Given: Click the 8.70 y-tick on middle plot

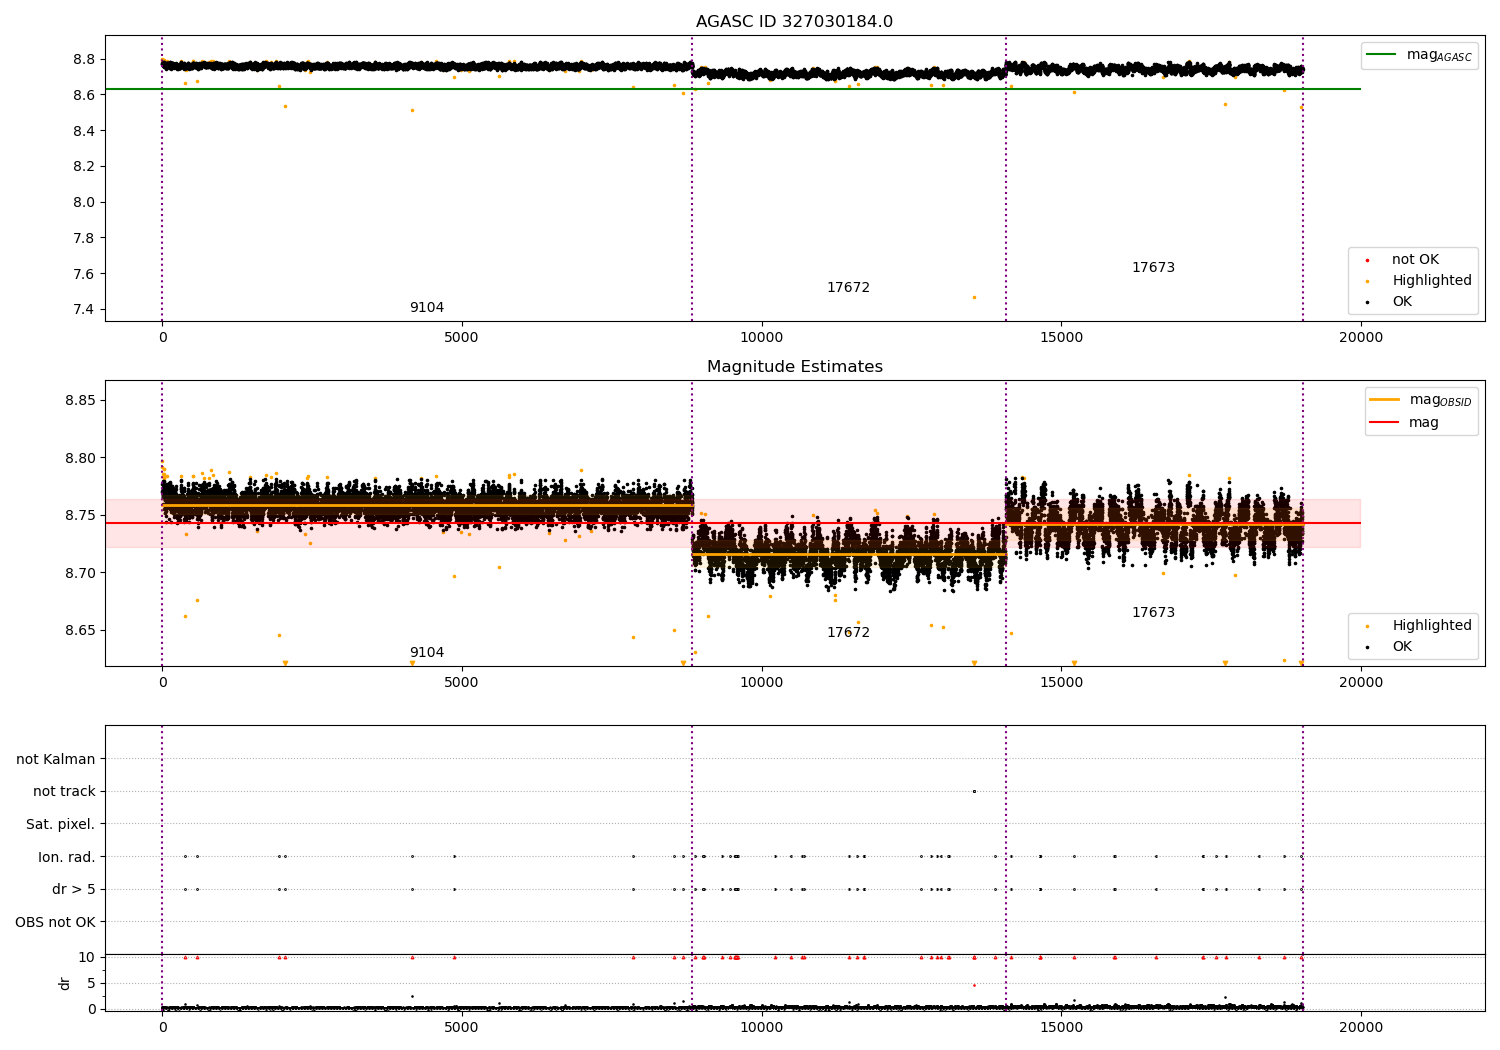Looking at the screenshot, I should pos(80,573).
